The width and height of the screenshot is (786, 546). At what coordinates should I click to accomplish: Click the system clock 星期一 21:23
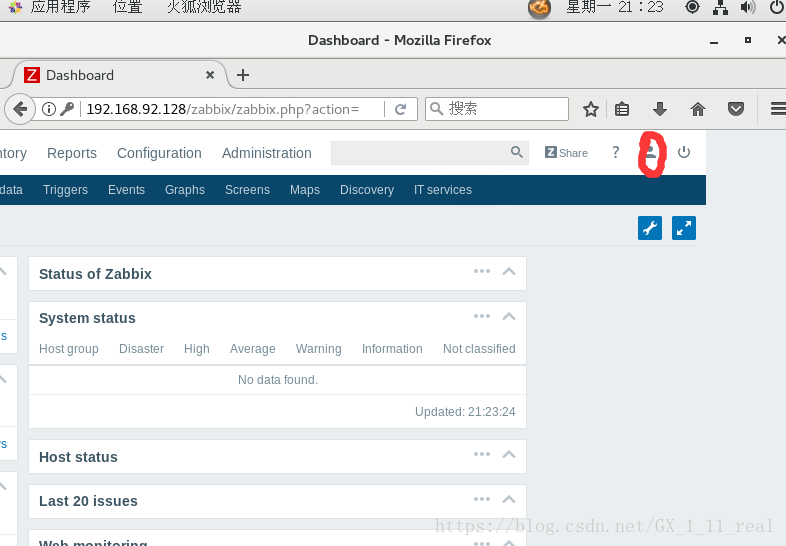(x=615, y=7)
